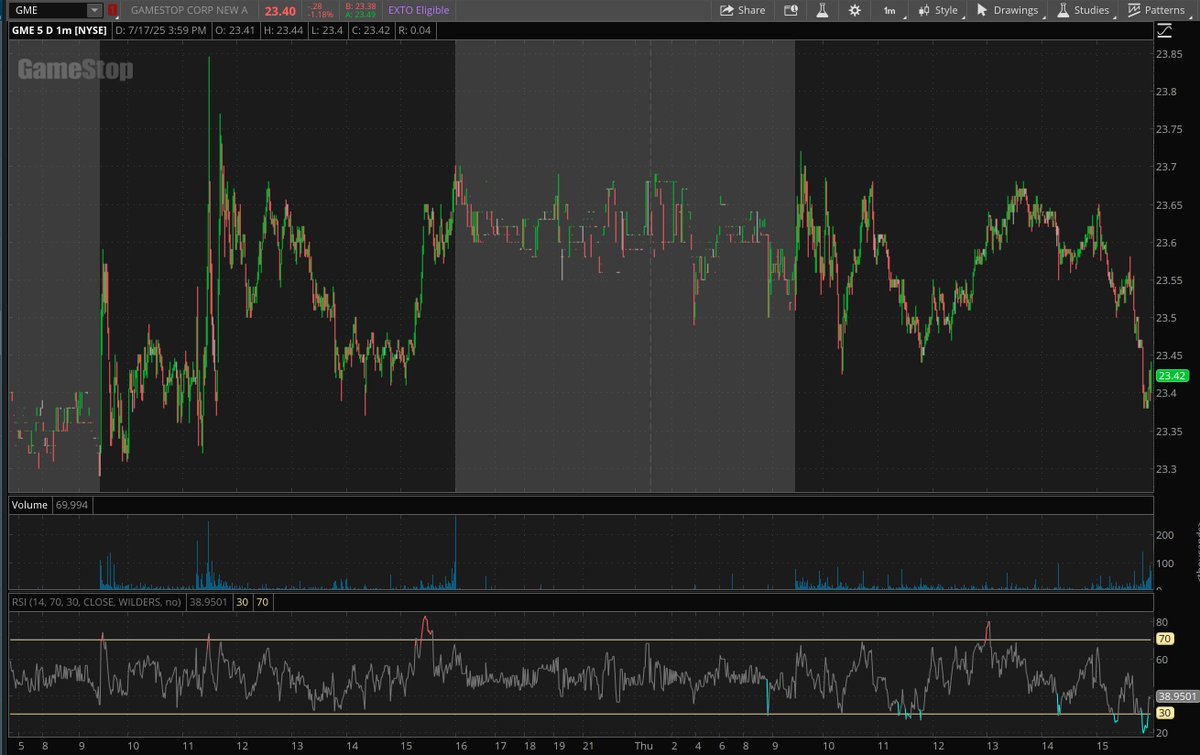The height and width of the screenshot is (755, 1200).
Task: Click the O: 23.41 open value
Action: pos(234,30)
